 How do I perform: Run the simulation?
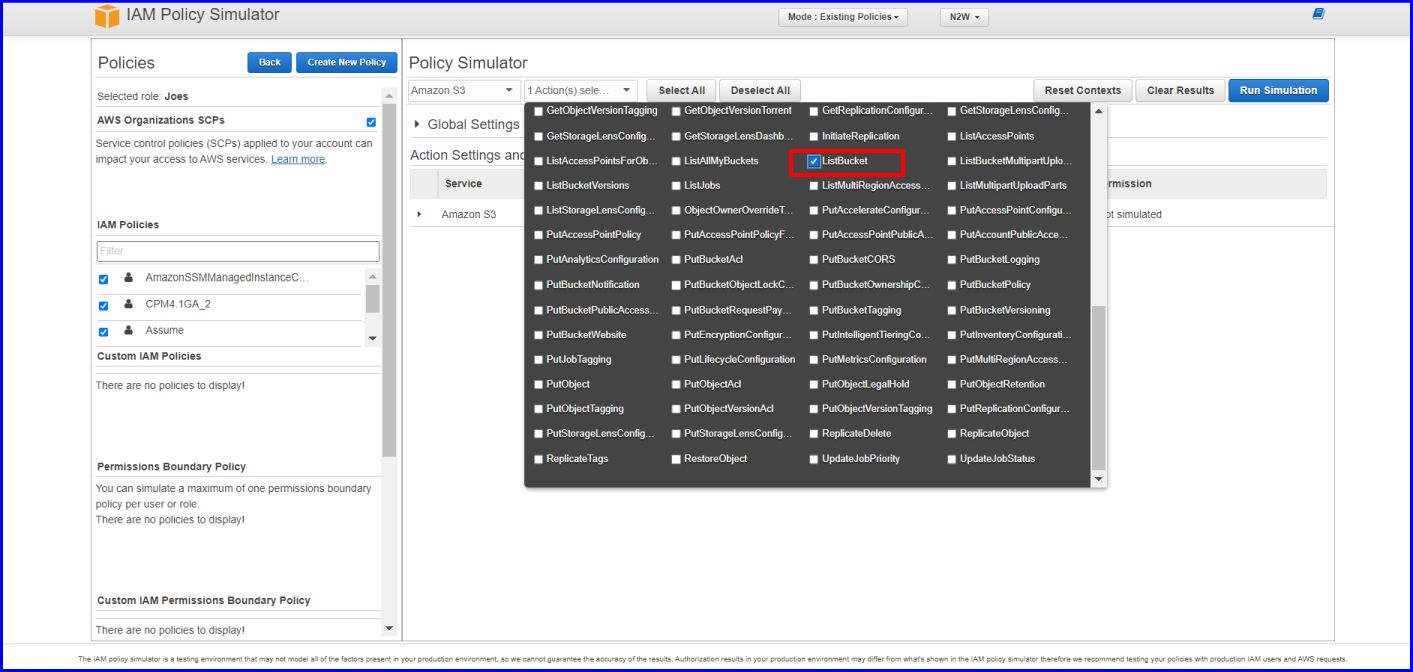click(x=1278, y=90)
